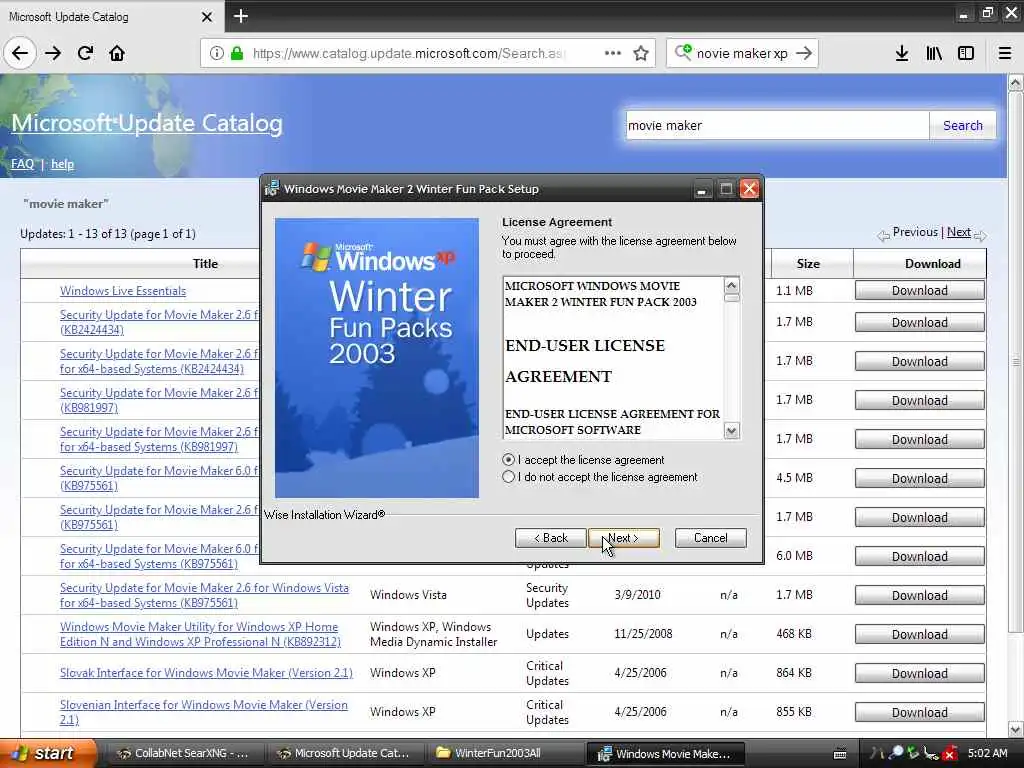Open the FAQ link
This screenshot has height=768, width=1024.
point(22,164)
